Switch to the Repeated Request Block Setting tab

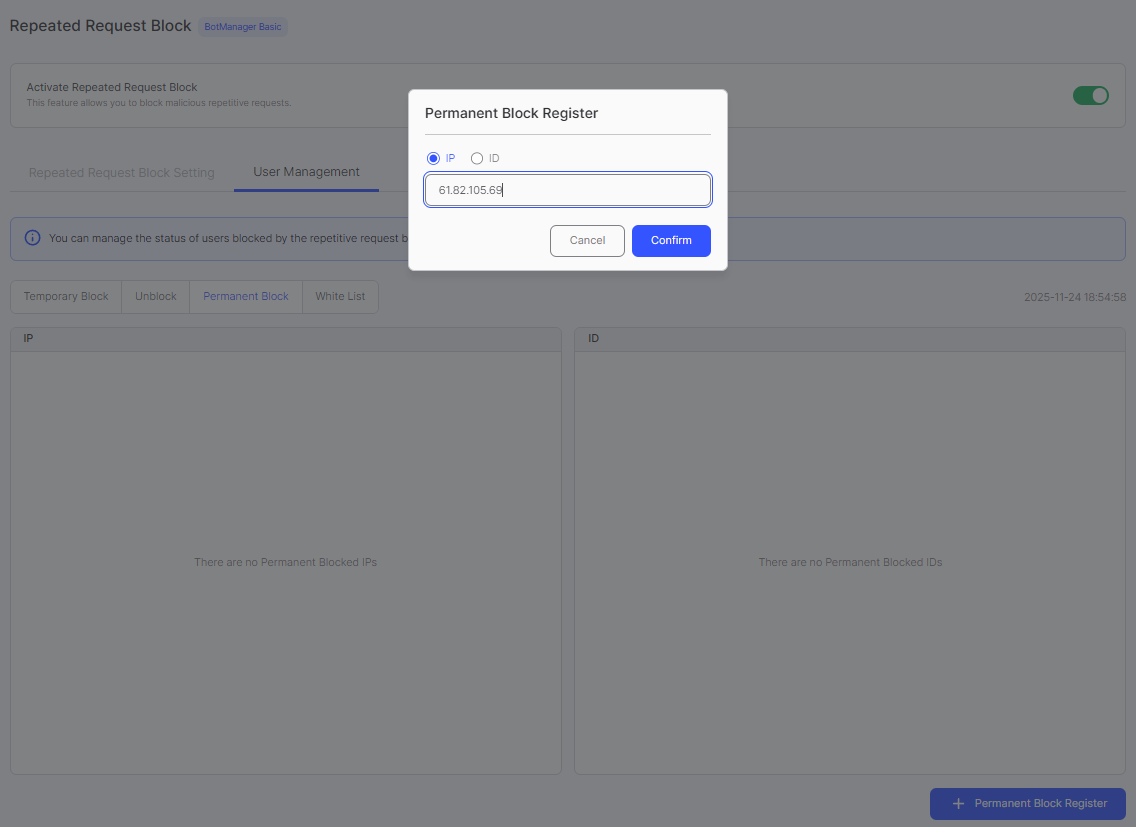(120, 172)
